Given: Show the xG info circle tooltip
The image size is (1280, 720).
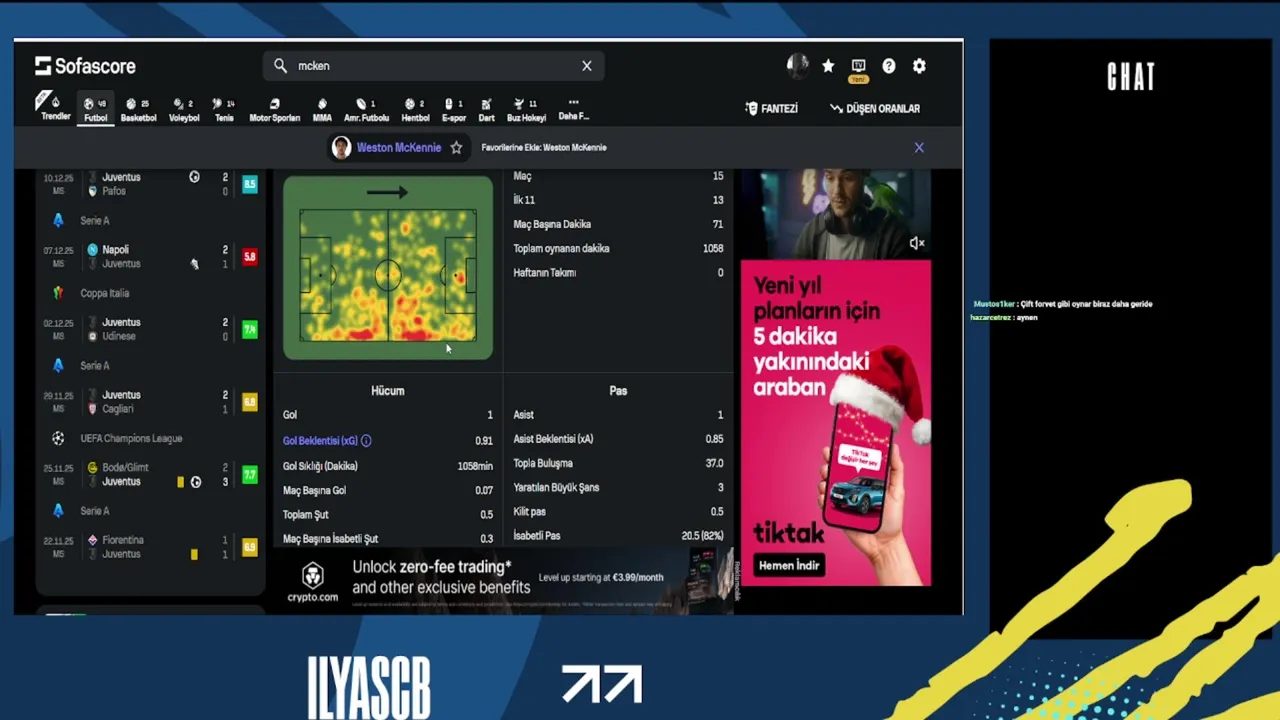Looking at the screenshot, I should point(366,440).
